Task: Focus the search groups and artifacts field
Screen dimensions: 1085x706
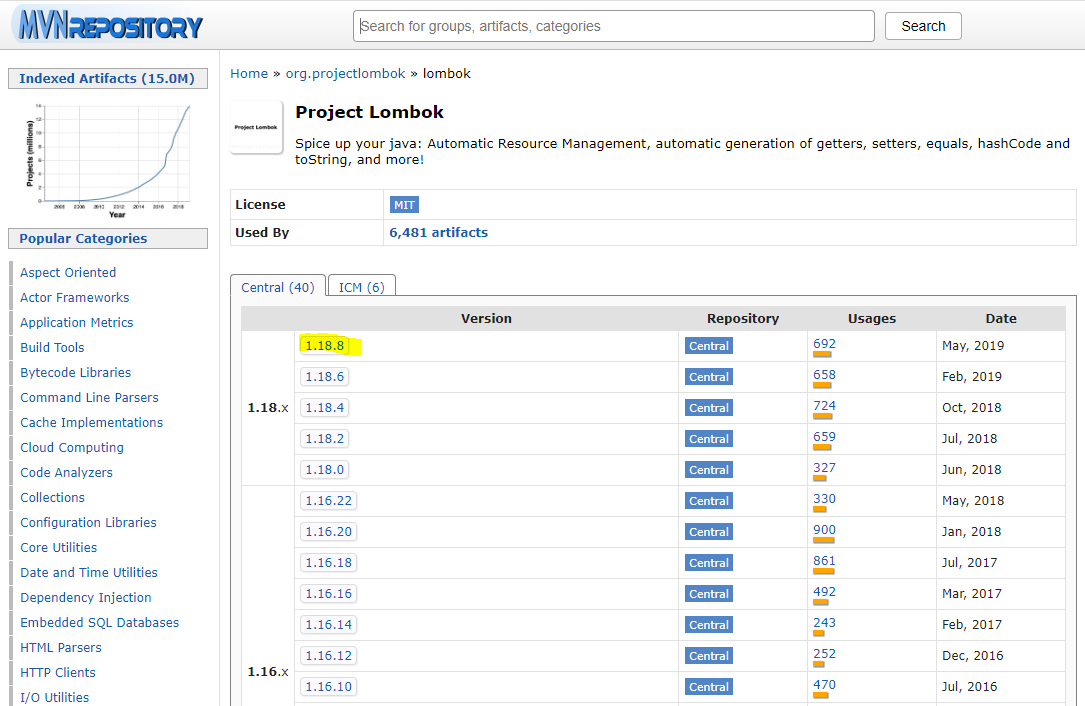Action: click(614, 26)
